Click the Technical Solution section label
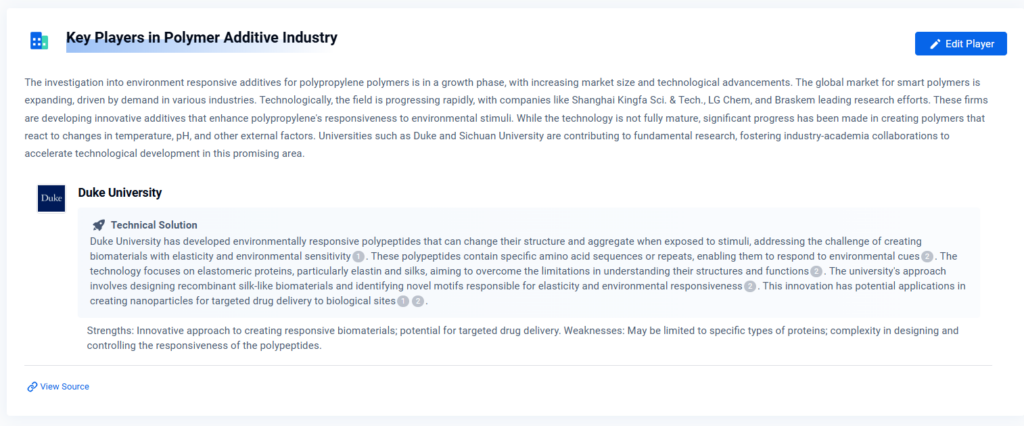This screenshot has height=426, width=1024. point(154,225)
